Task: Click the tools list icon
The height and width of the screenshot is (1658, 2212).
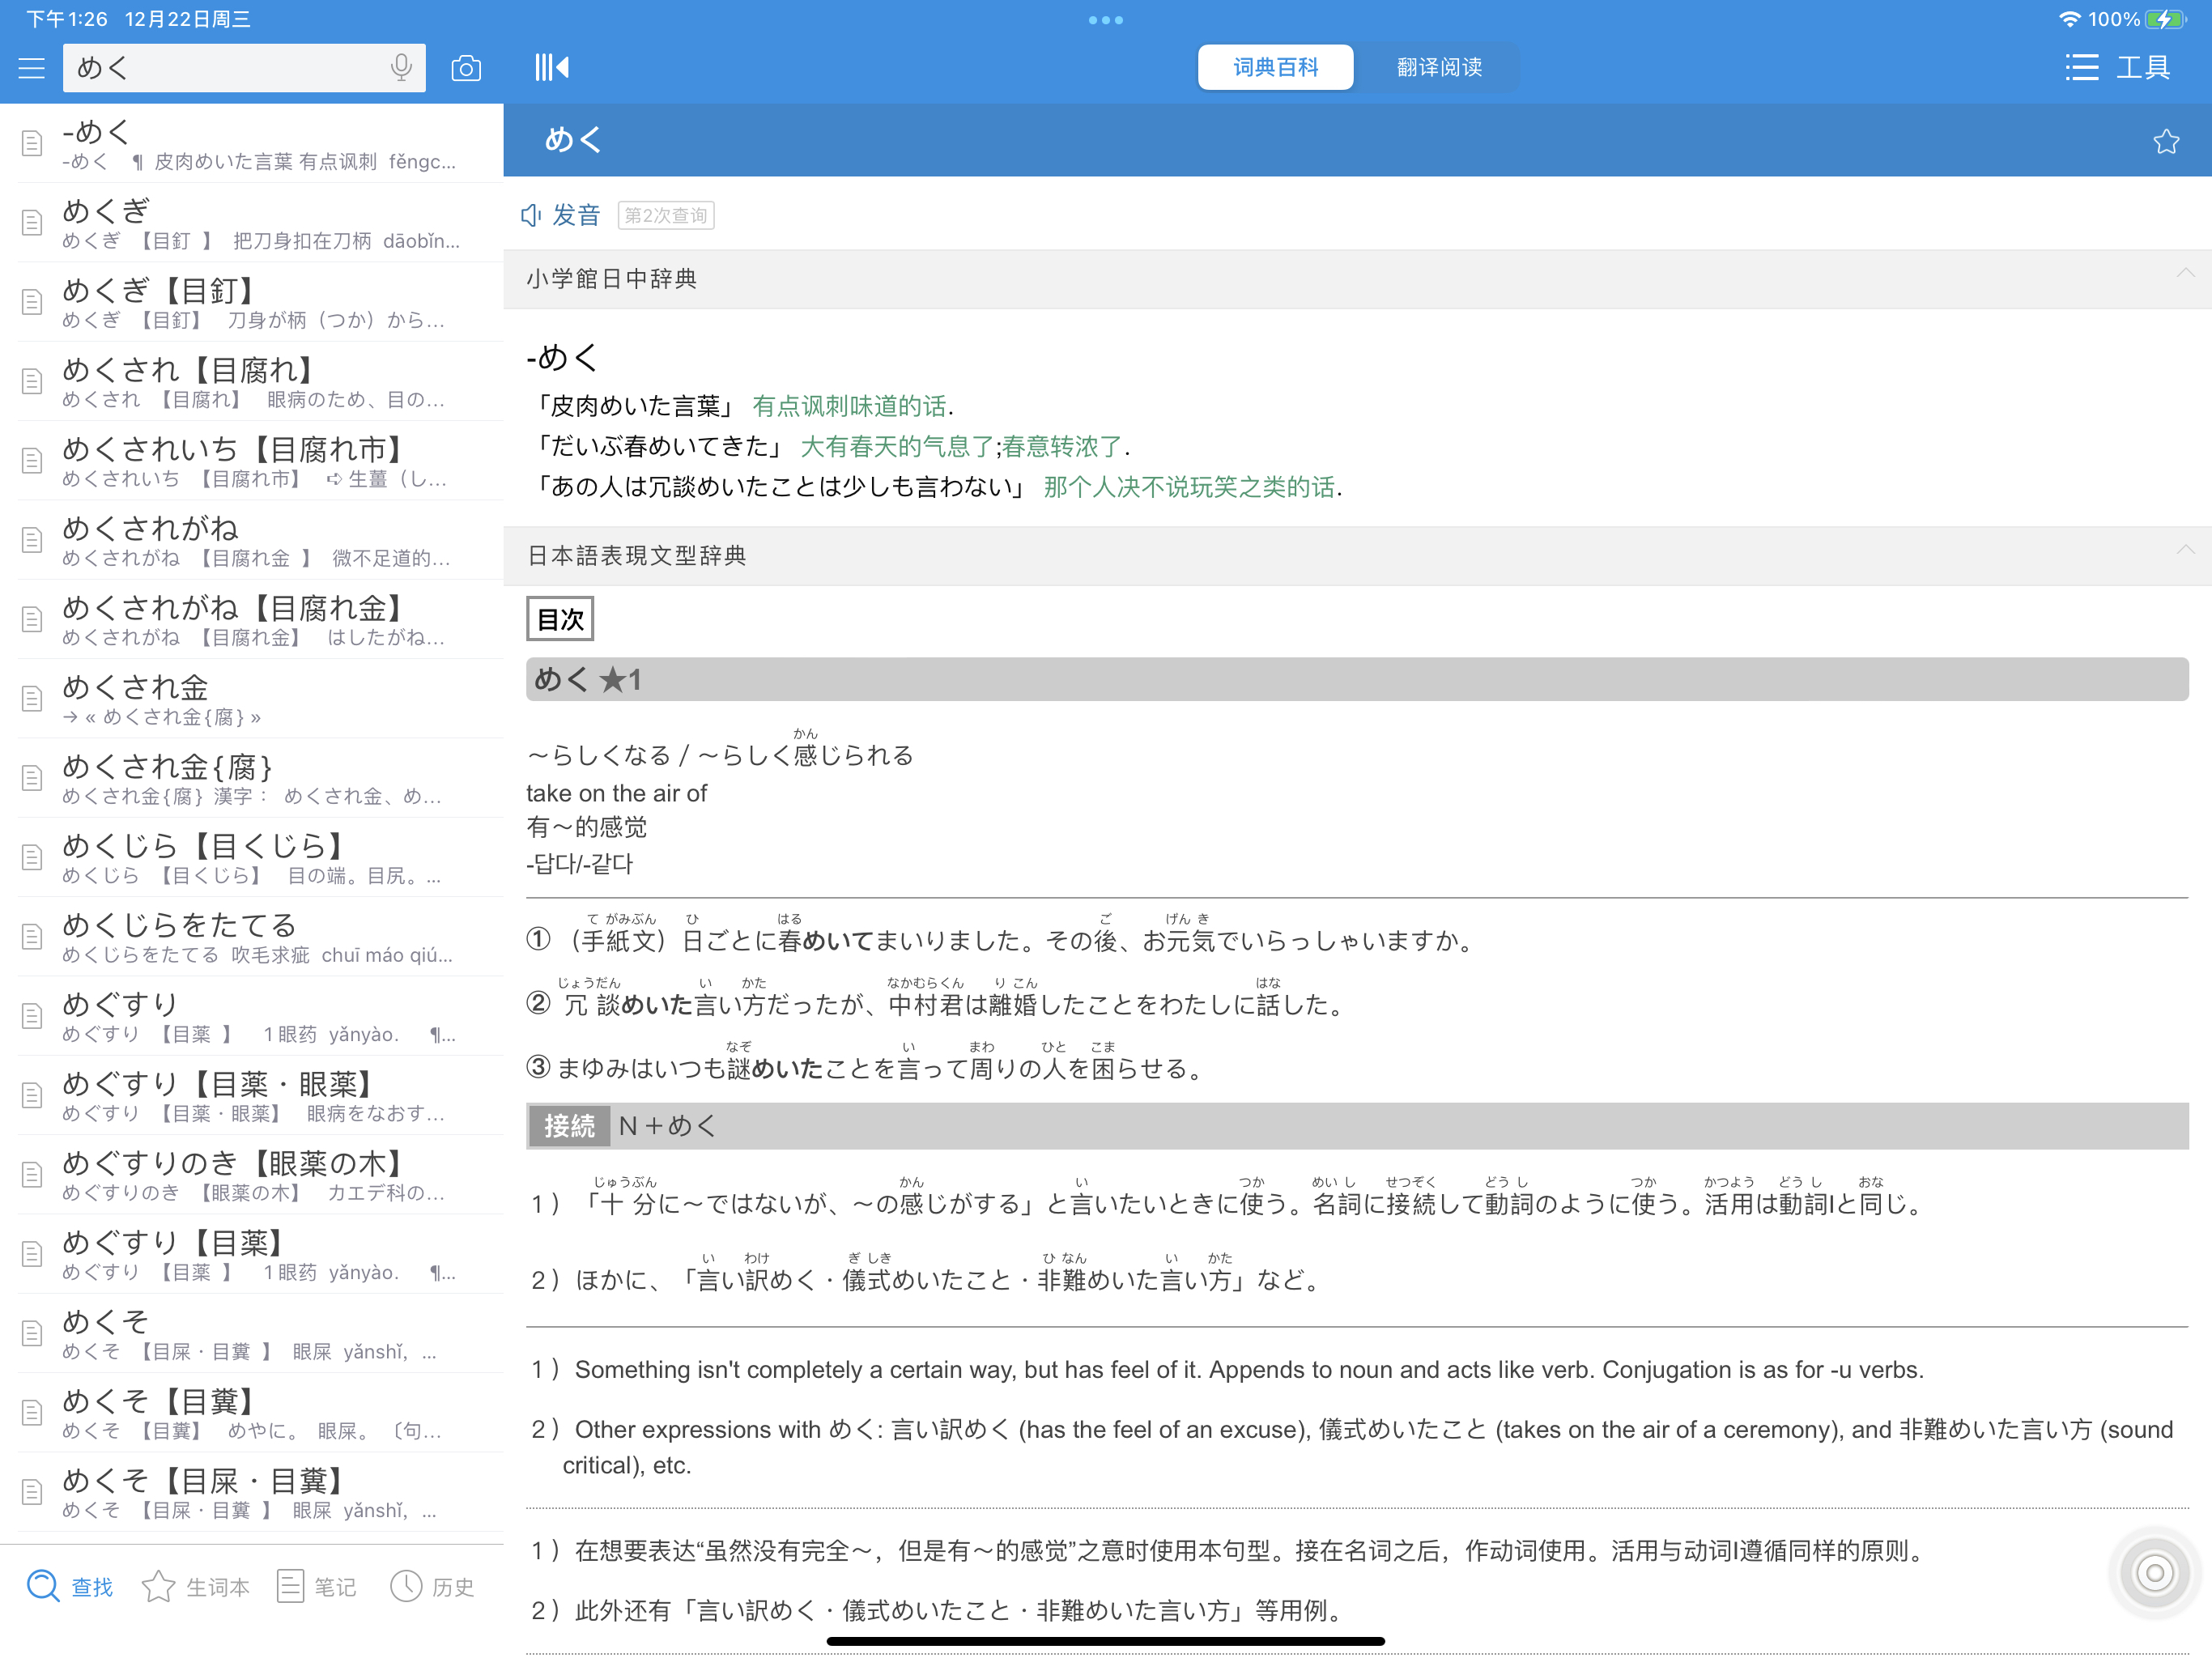Action: coord(2081,68)
